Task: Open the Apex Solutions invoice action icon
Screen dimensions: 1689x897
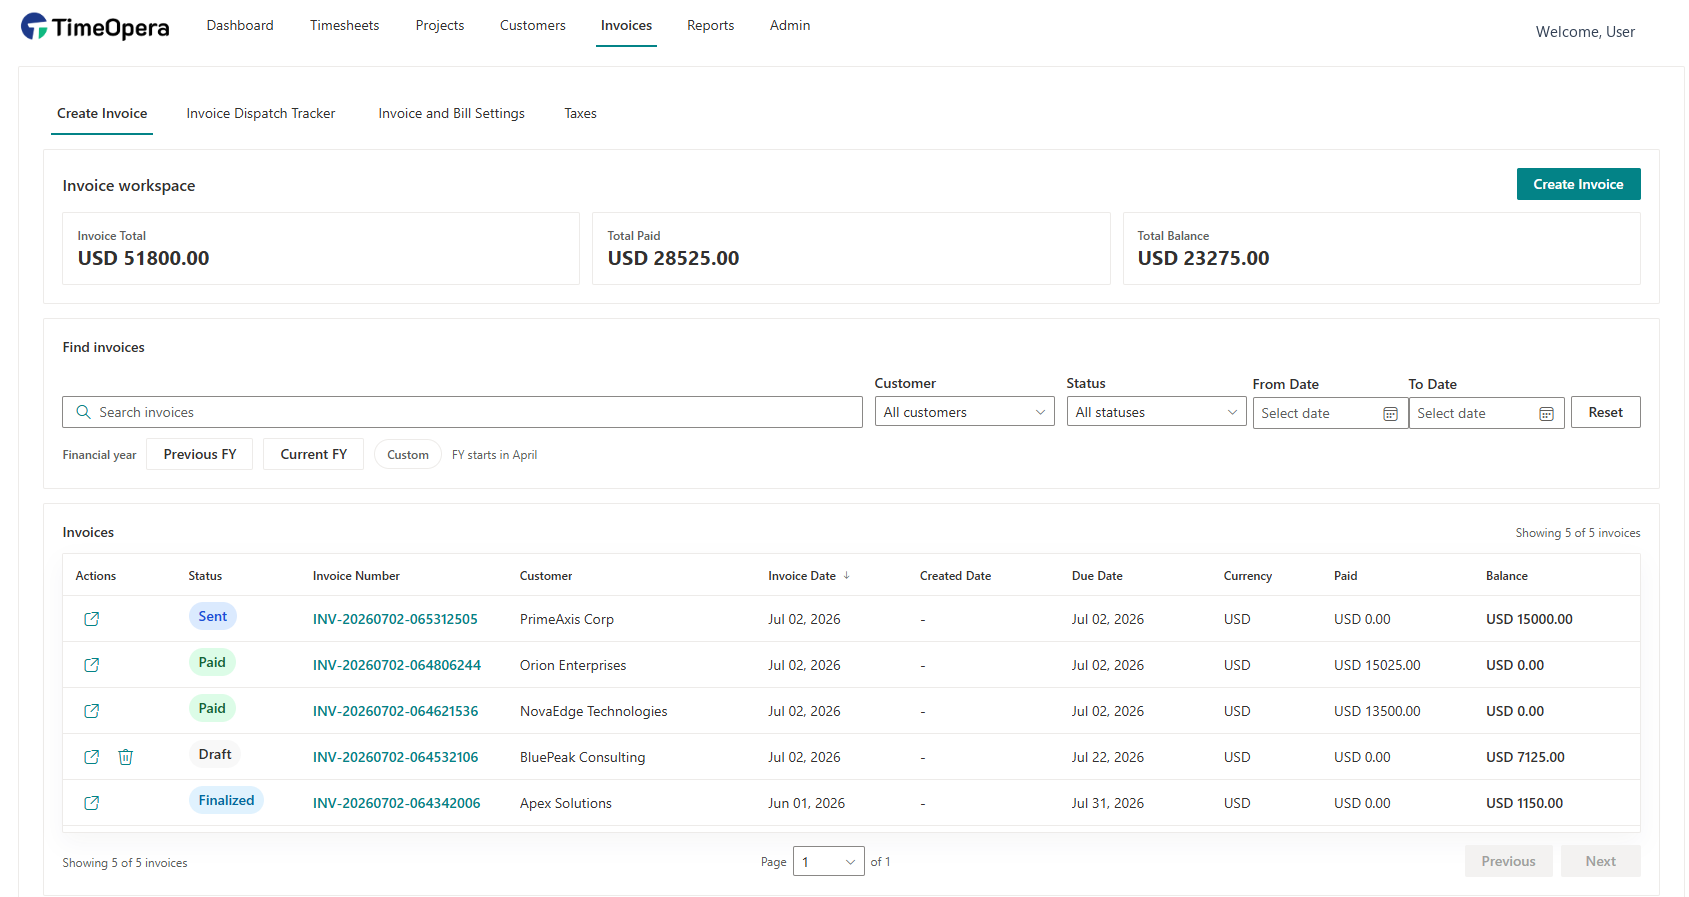Action: click(x=91, y=803)
